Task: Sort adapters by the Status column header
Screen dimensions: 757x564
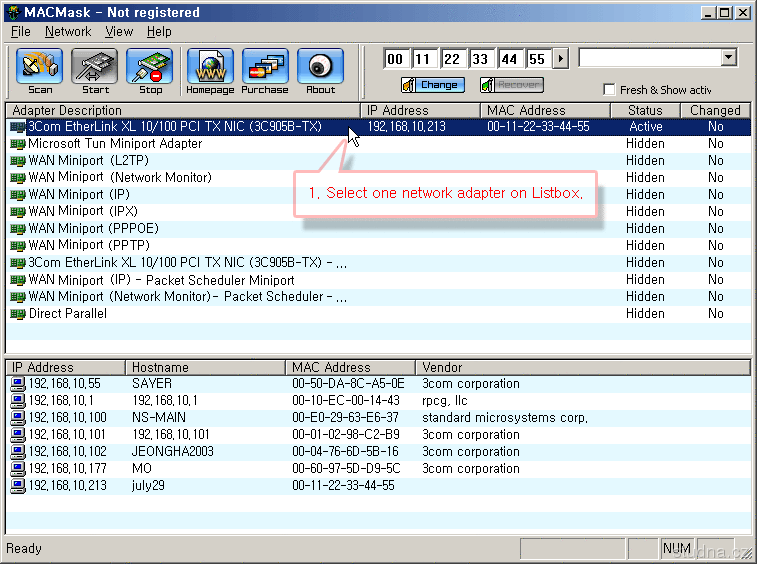Action: 645,110
